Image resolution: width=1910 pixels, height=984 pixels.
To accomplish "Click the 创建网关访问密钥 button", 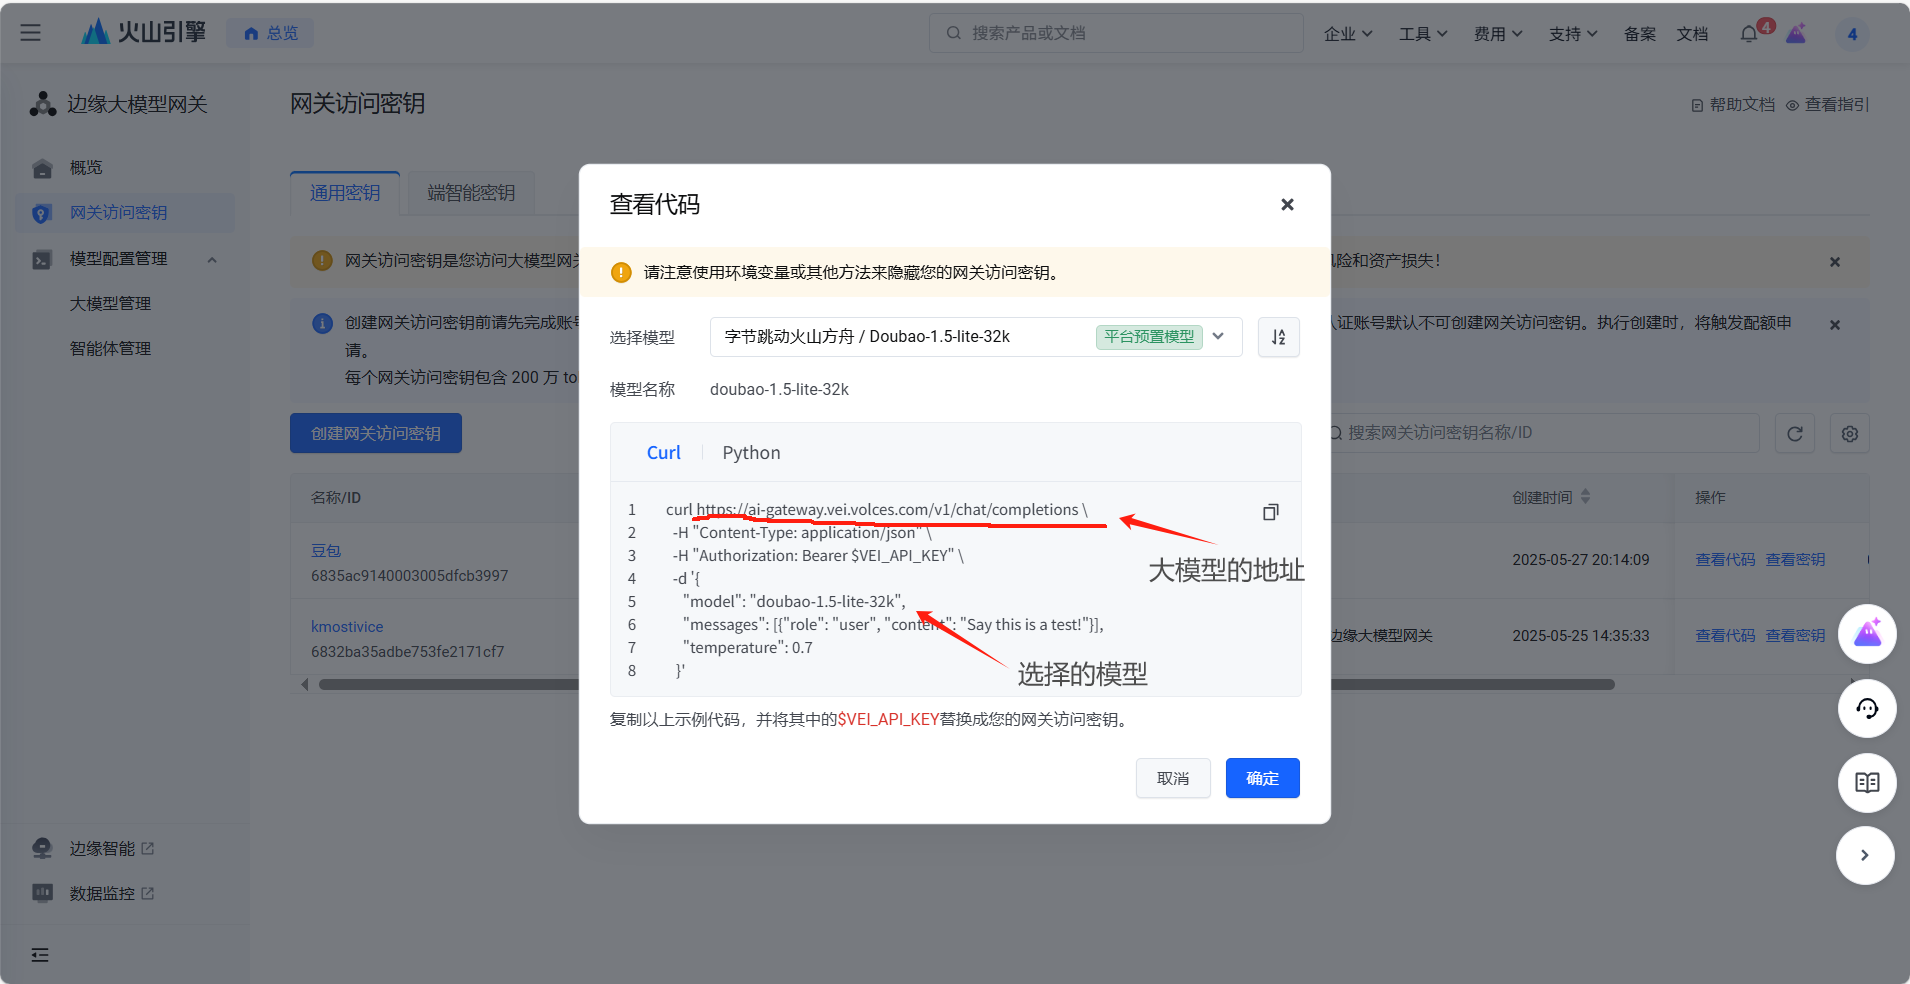I will tap(376, 433).
